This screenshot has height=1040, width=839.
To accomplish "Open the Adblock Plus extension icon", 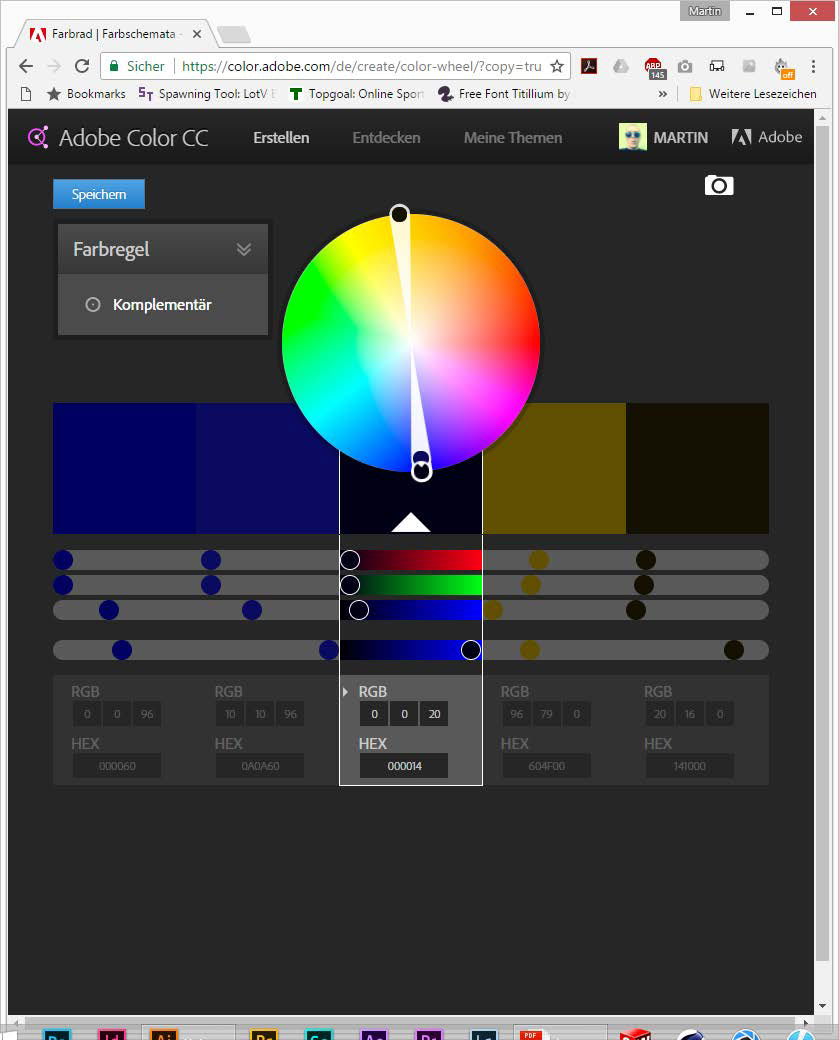I will (x=654, y=68).
